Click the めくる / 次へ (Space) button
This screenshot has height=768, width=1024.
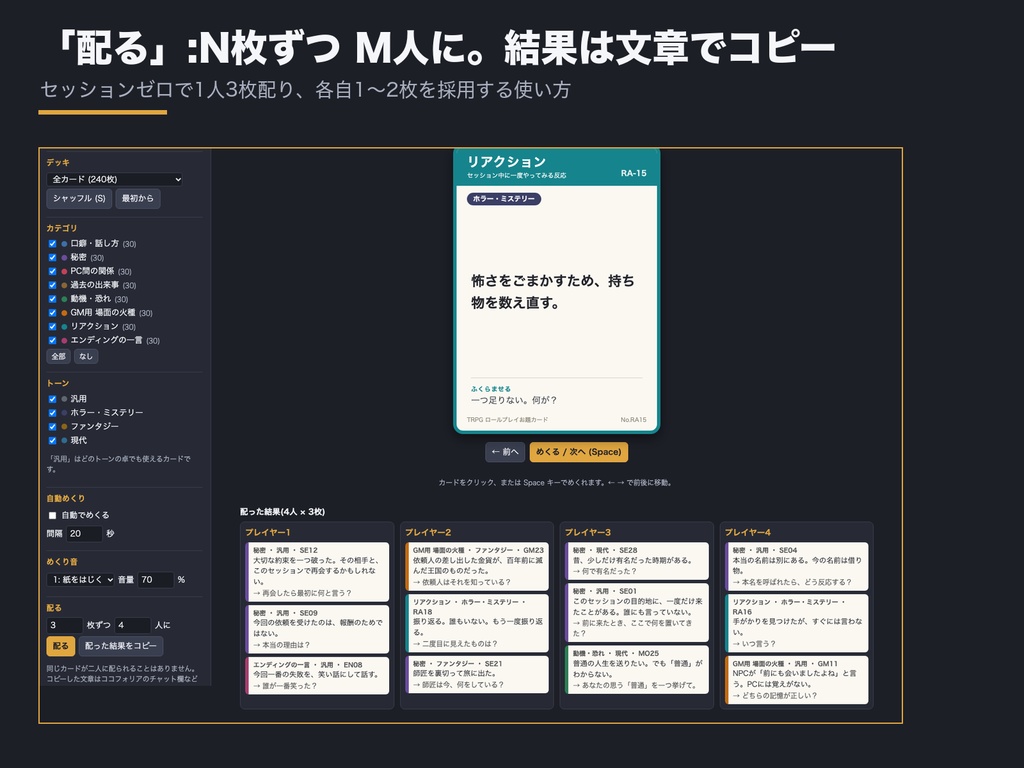click(x=579, y=452)
